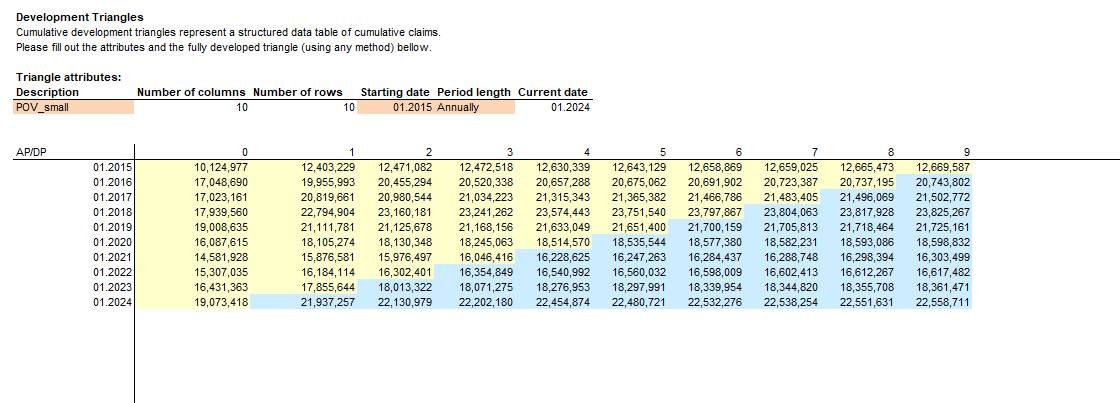Viewport: 1120px width, 403px height.
Task: Select the Starting date value cell
Action: pyautogui.click(x=395, y=107)
